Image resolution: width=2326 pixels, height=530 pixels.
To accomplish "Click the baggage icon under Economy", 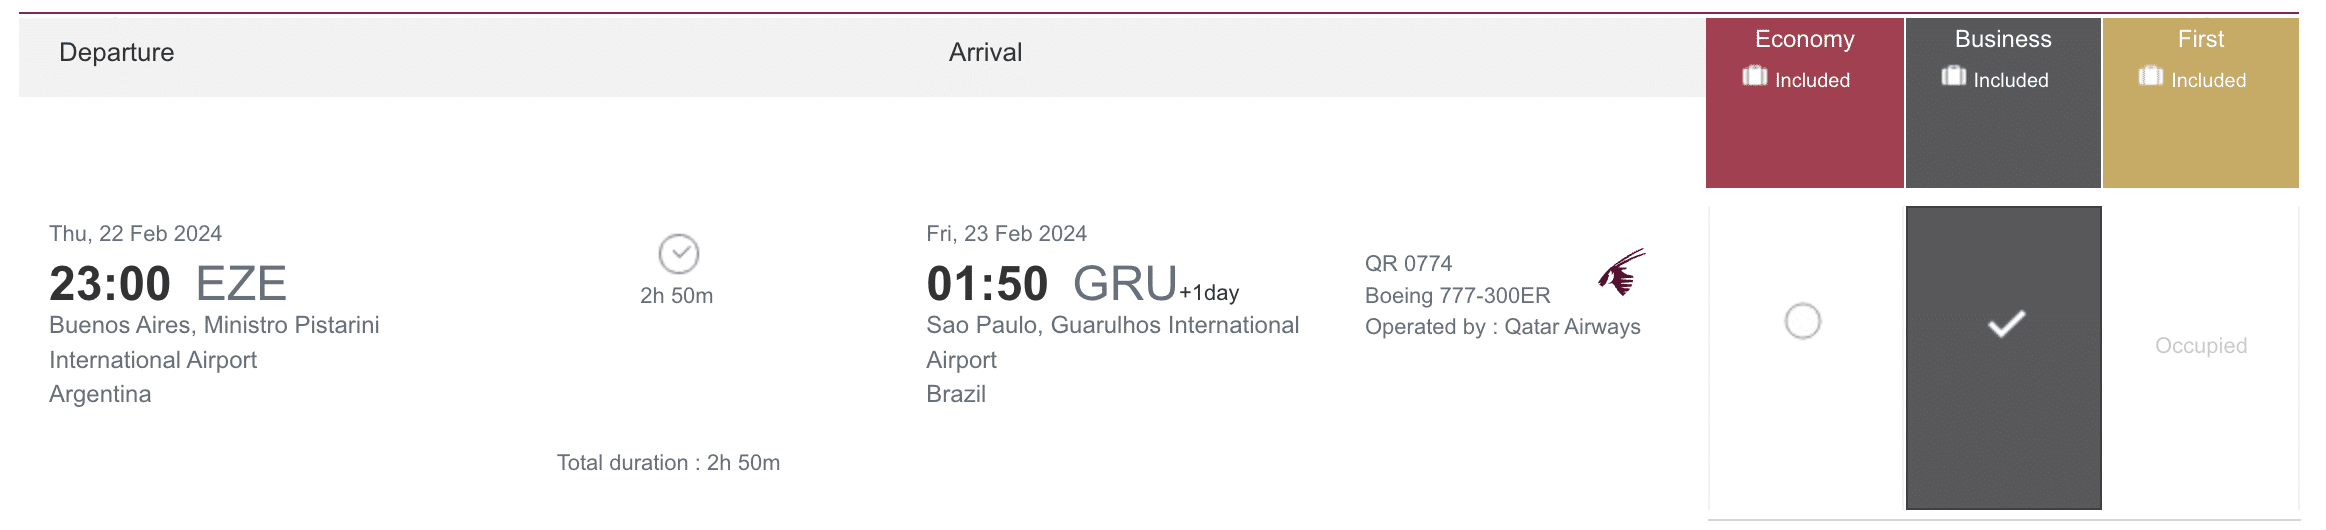I will click(x=1754, y=77).
